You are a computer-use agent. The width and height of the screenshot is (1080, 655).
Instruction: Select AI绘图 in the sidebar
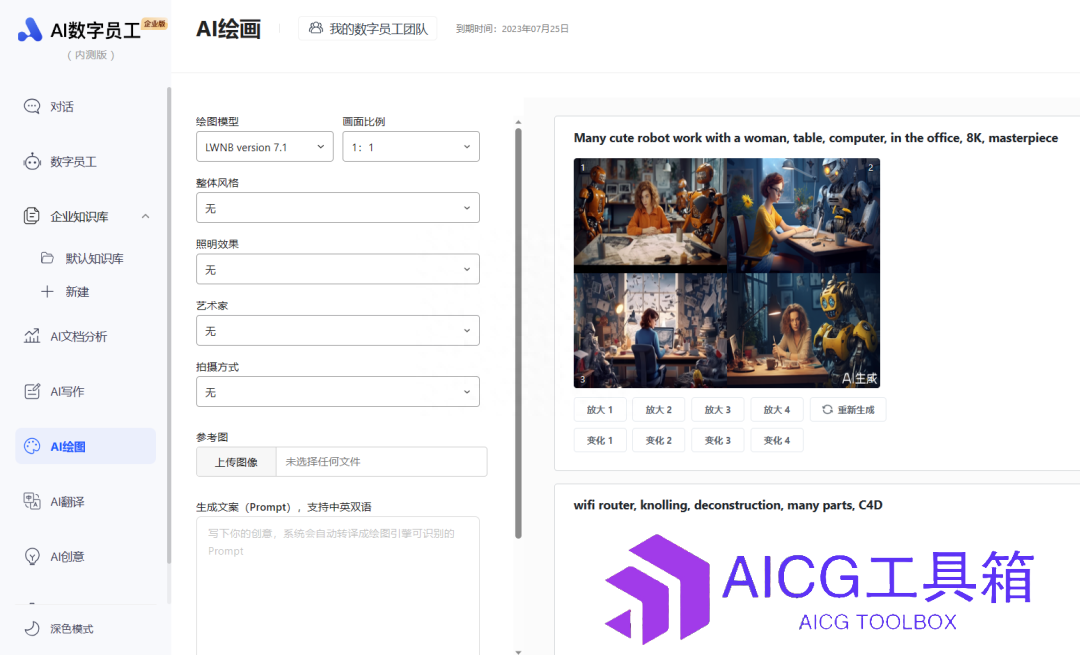85,446
